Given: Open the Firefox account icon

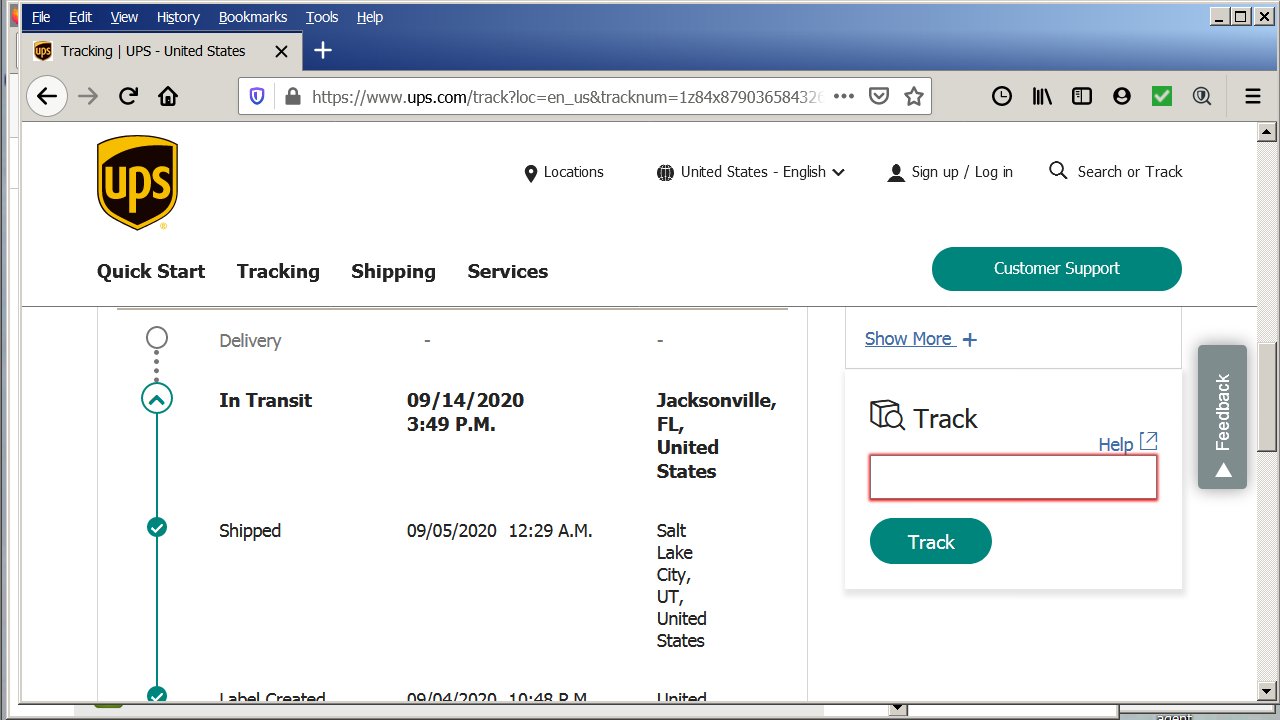Looking at the screenshot, I should 1121,96.
